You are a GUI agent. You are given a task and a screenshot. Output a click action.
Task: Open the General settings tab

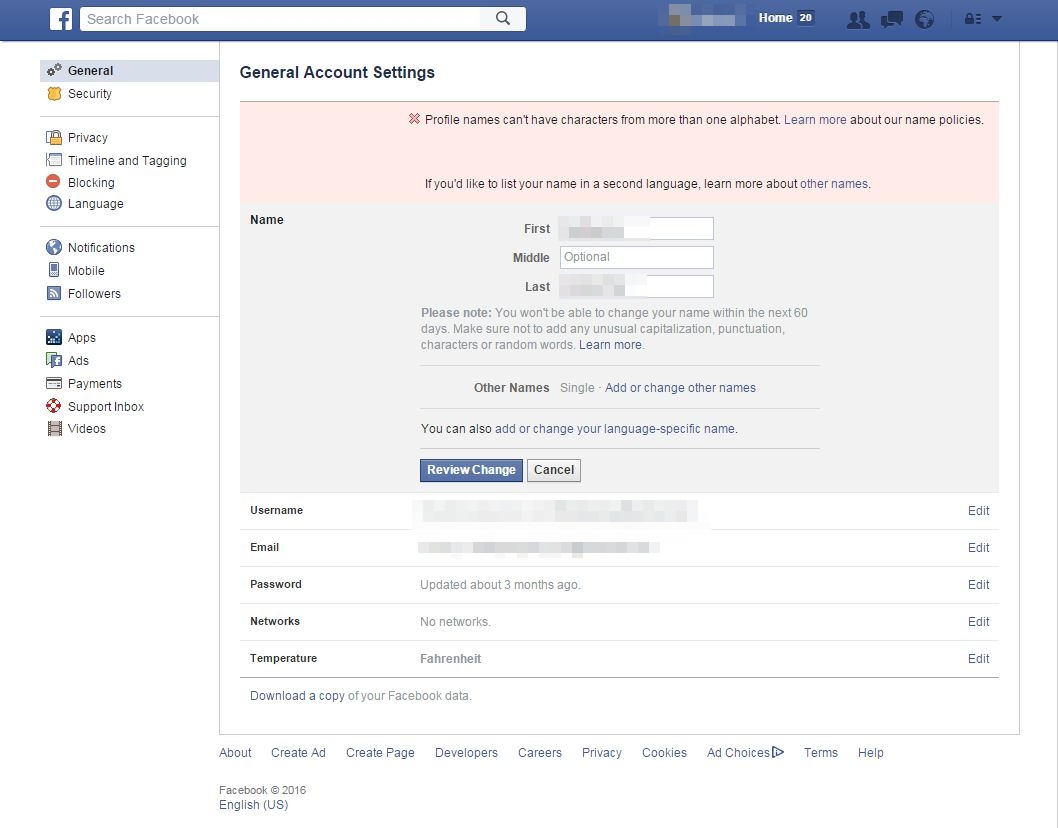130,71
